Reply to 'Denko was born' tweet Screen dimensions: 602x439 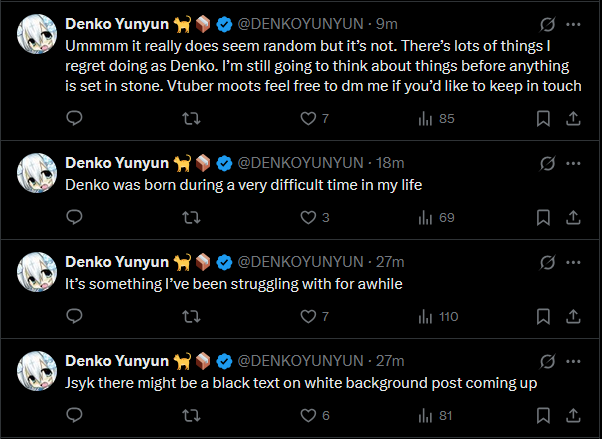pyautogui.click(x=74, y=217)
